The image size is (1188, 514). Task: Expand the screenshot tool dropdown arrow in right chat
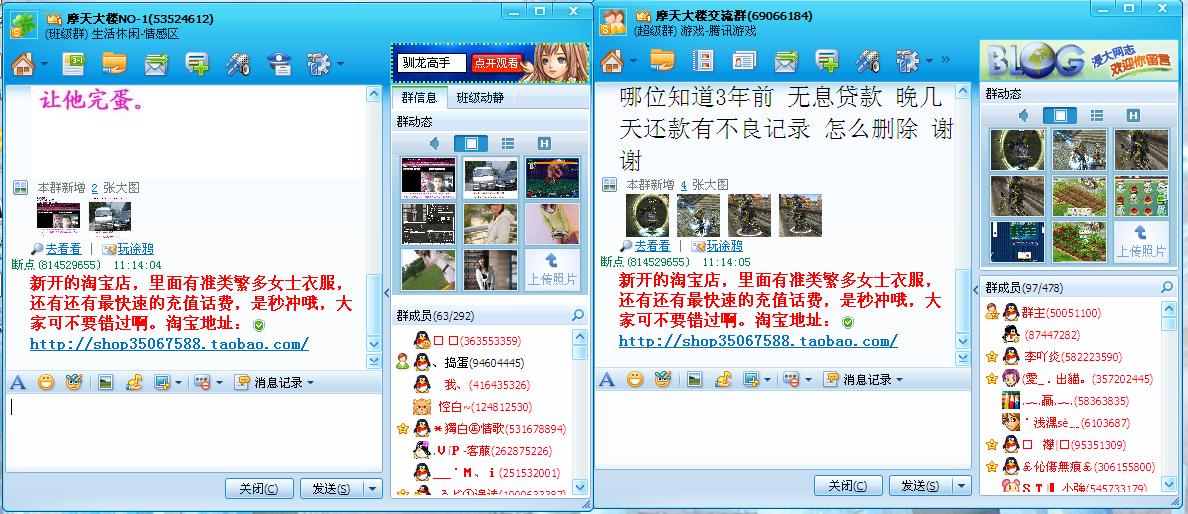coord(767,379)
